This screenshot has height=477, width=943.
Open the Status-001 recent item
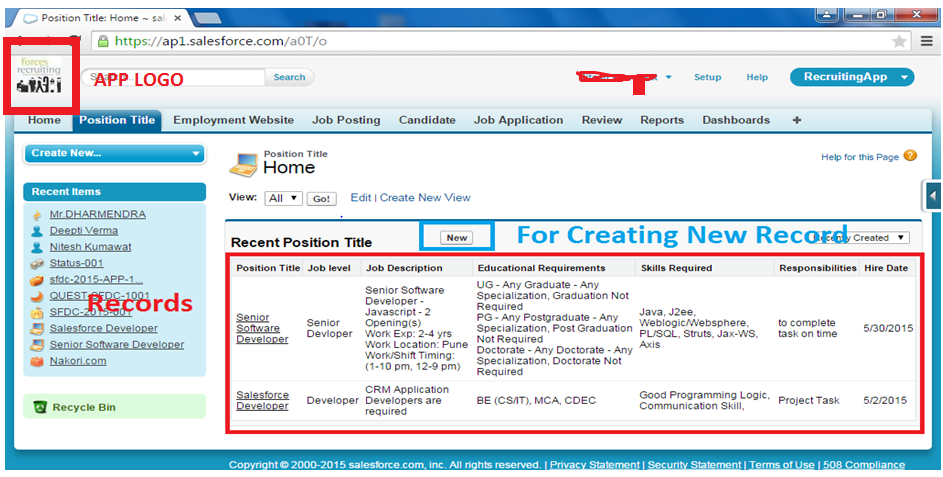pyautogui.click(x=76, y=263)
